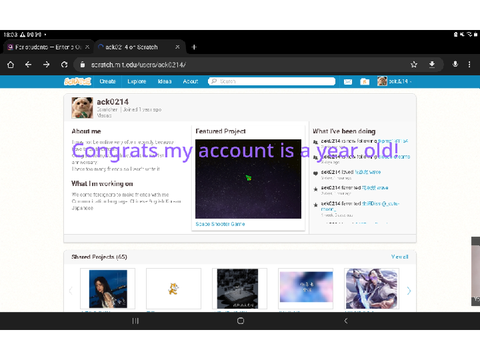Switch to the 'For students' browser tab
This screenshot has height=360, width=480.
pyautogui.click(x=48, y=47)
